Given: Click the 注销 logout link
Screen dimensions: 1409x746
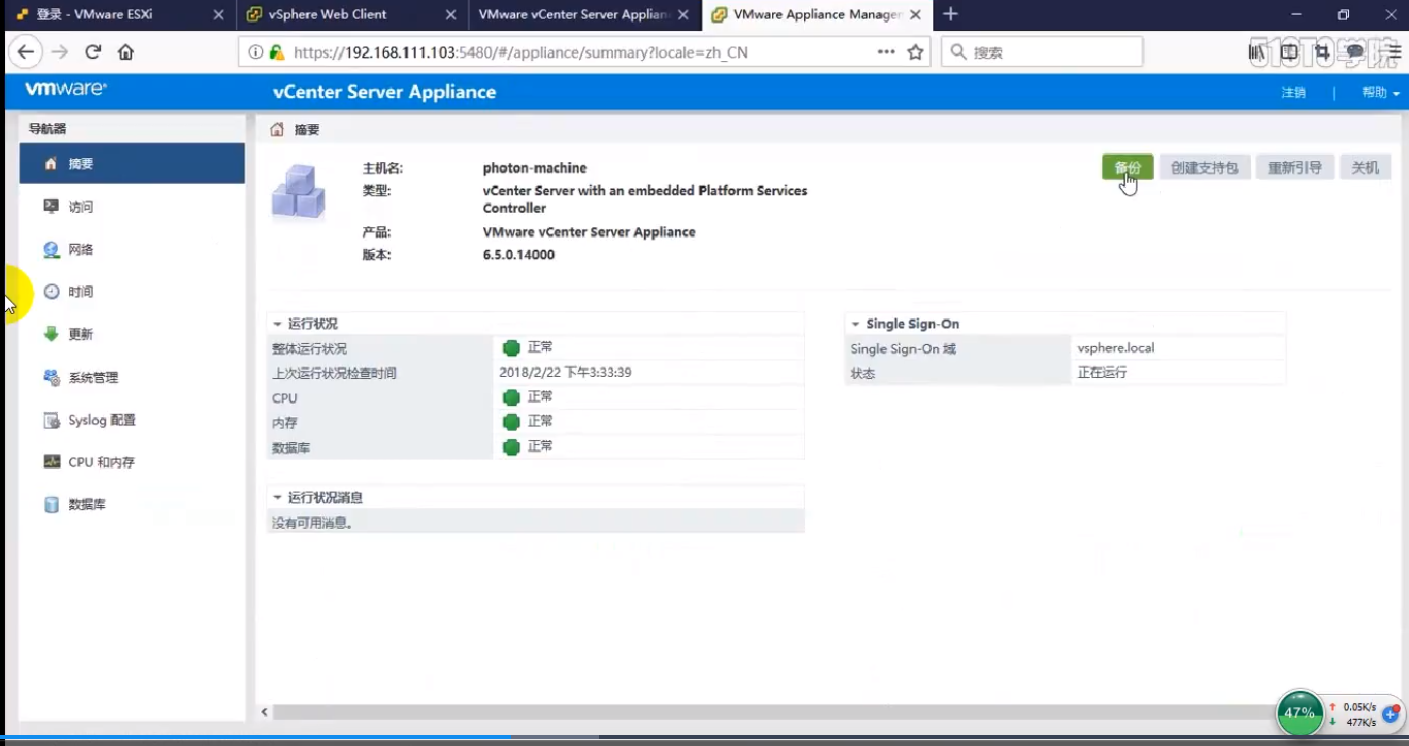Looking at the screenshot, I should tap(1293, 92).
